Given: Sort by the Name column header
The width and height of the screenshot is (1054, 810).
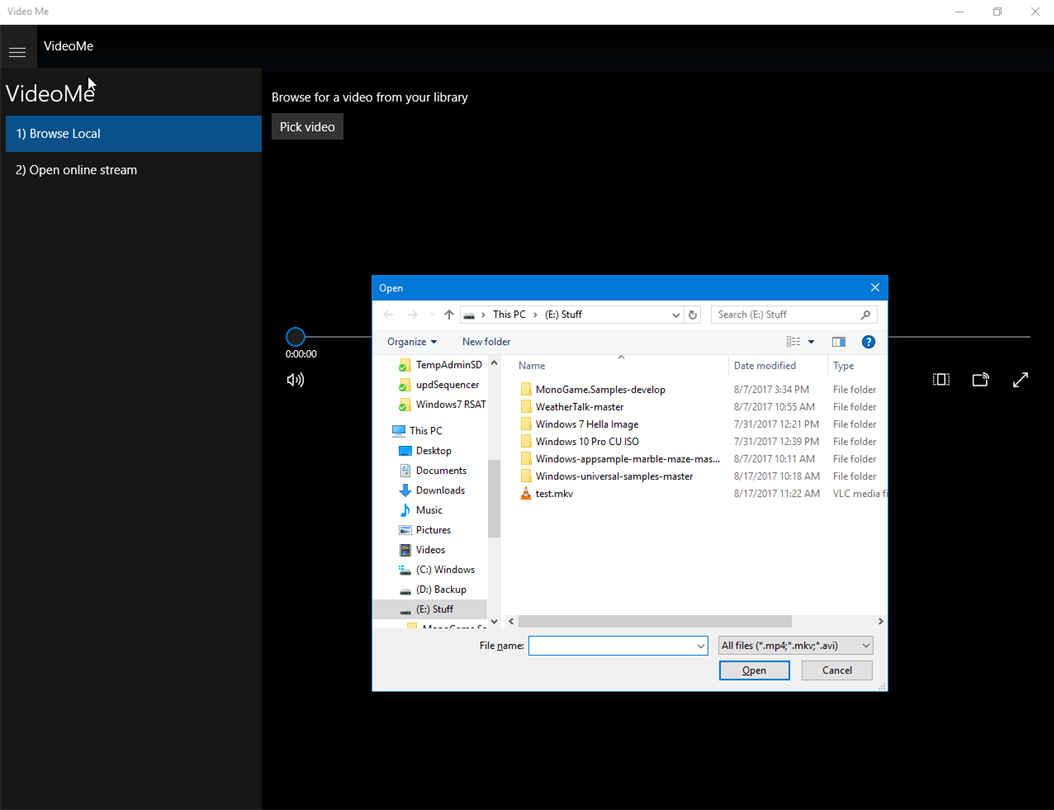Looking at the screenshot, I should 621,366.
